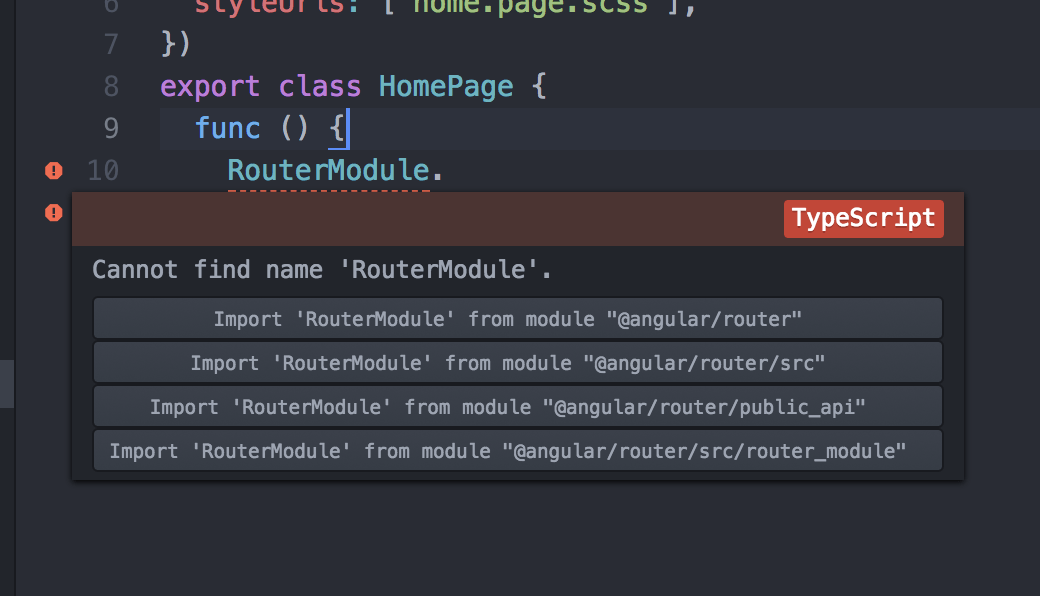This screenshot has width=1040, height=596.
Task: Click the dark red tooltip header bar
Action: click(x=420, y=219)
